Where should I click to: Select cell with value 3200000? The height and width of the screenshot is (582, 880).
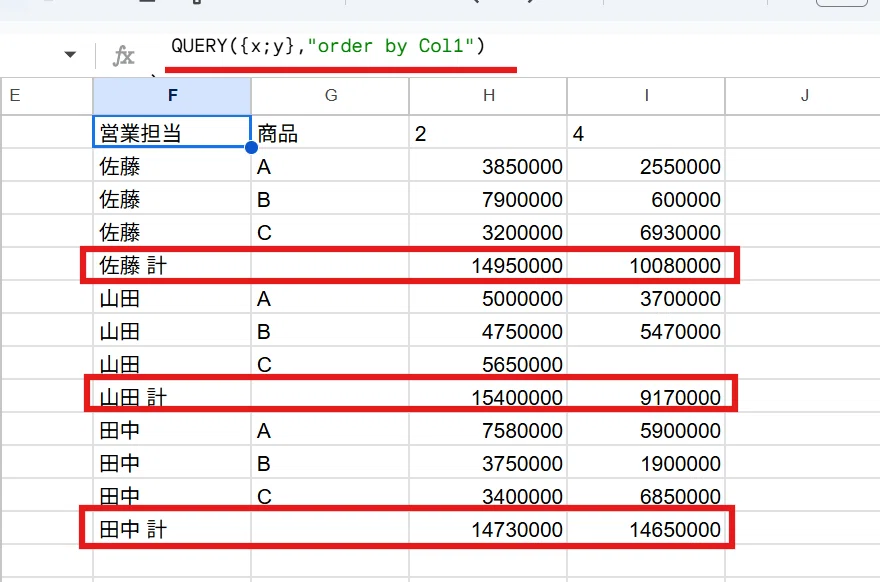pos(488,231)
